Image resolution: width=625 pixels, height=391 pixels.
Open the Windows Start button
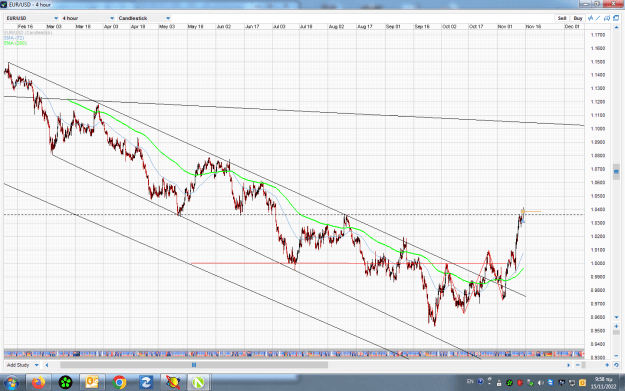pyautogui.click(x=11, y=383)
